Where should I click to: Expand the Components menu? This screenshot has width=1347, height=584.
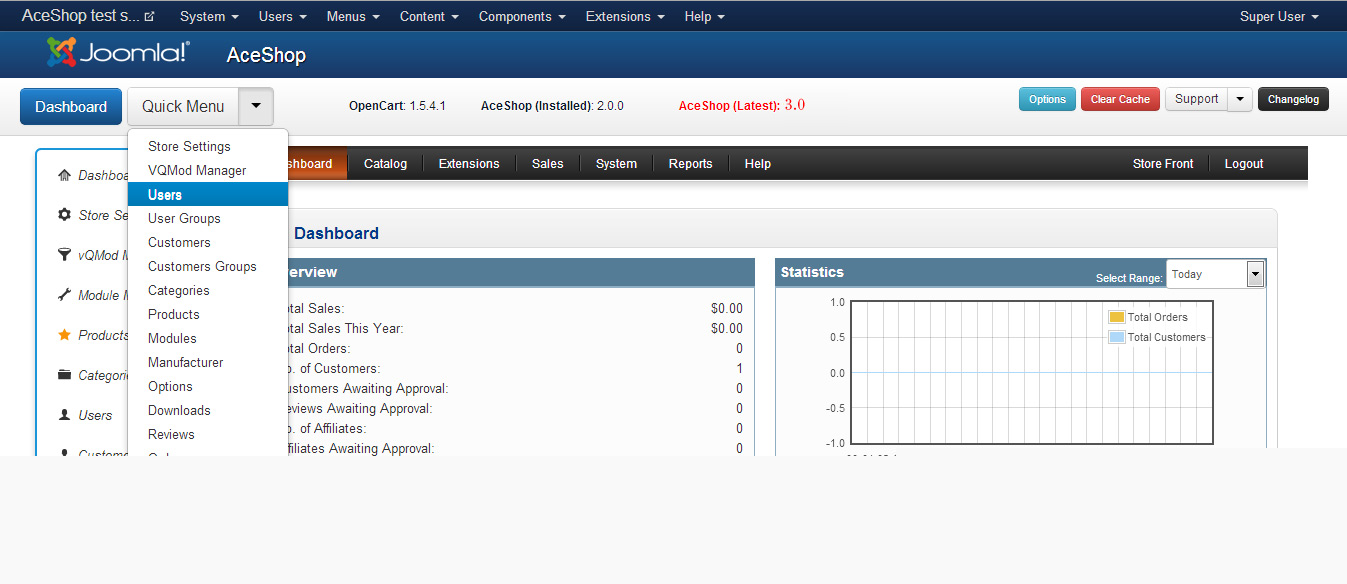point(522,17)
